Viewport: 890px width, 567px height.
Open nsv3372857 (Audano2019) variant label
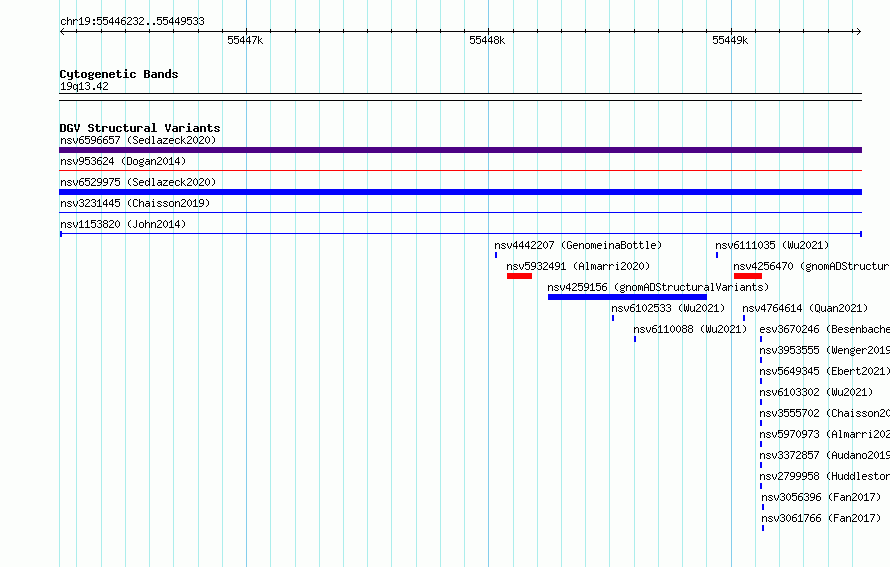point(825,455)
